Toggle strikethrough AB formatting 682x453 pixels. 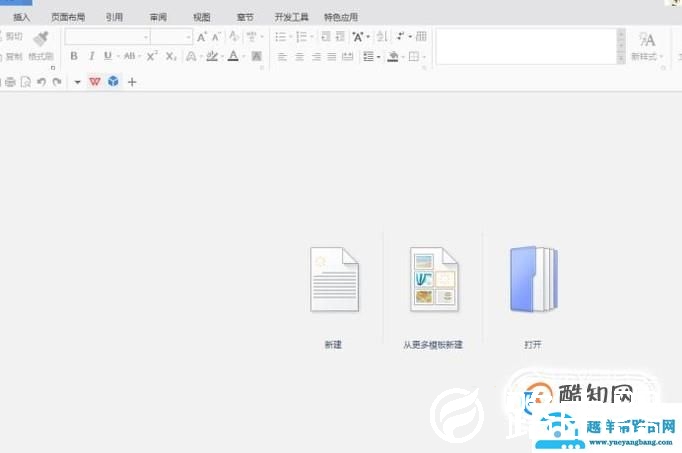coord(130,56)
